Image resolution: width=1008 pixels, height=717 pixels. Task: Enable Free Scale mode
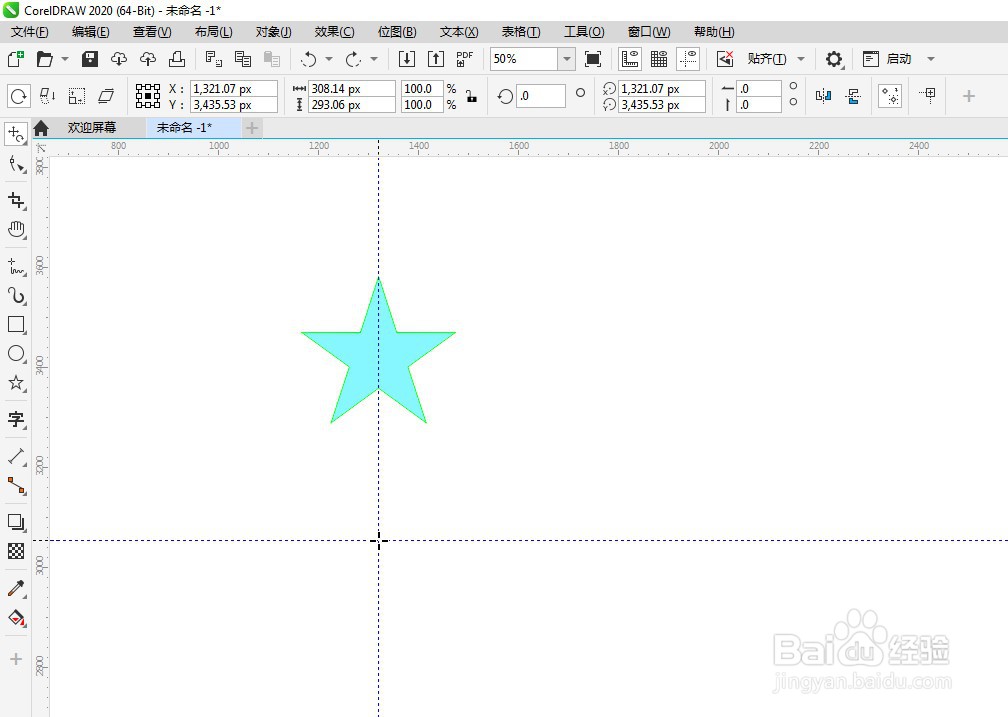[77, 96]
